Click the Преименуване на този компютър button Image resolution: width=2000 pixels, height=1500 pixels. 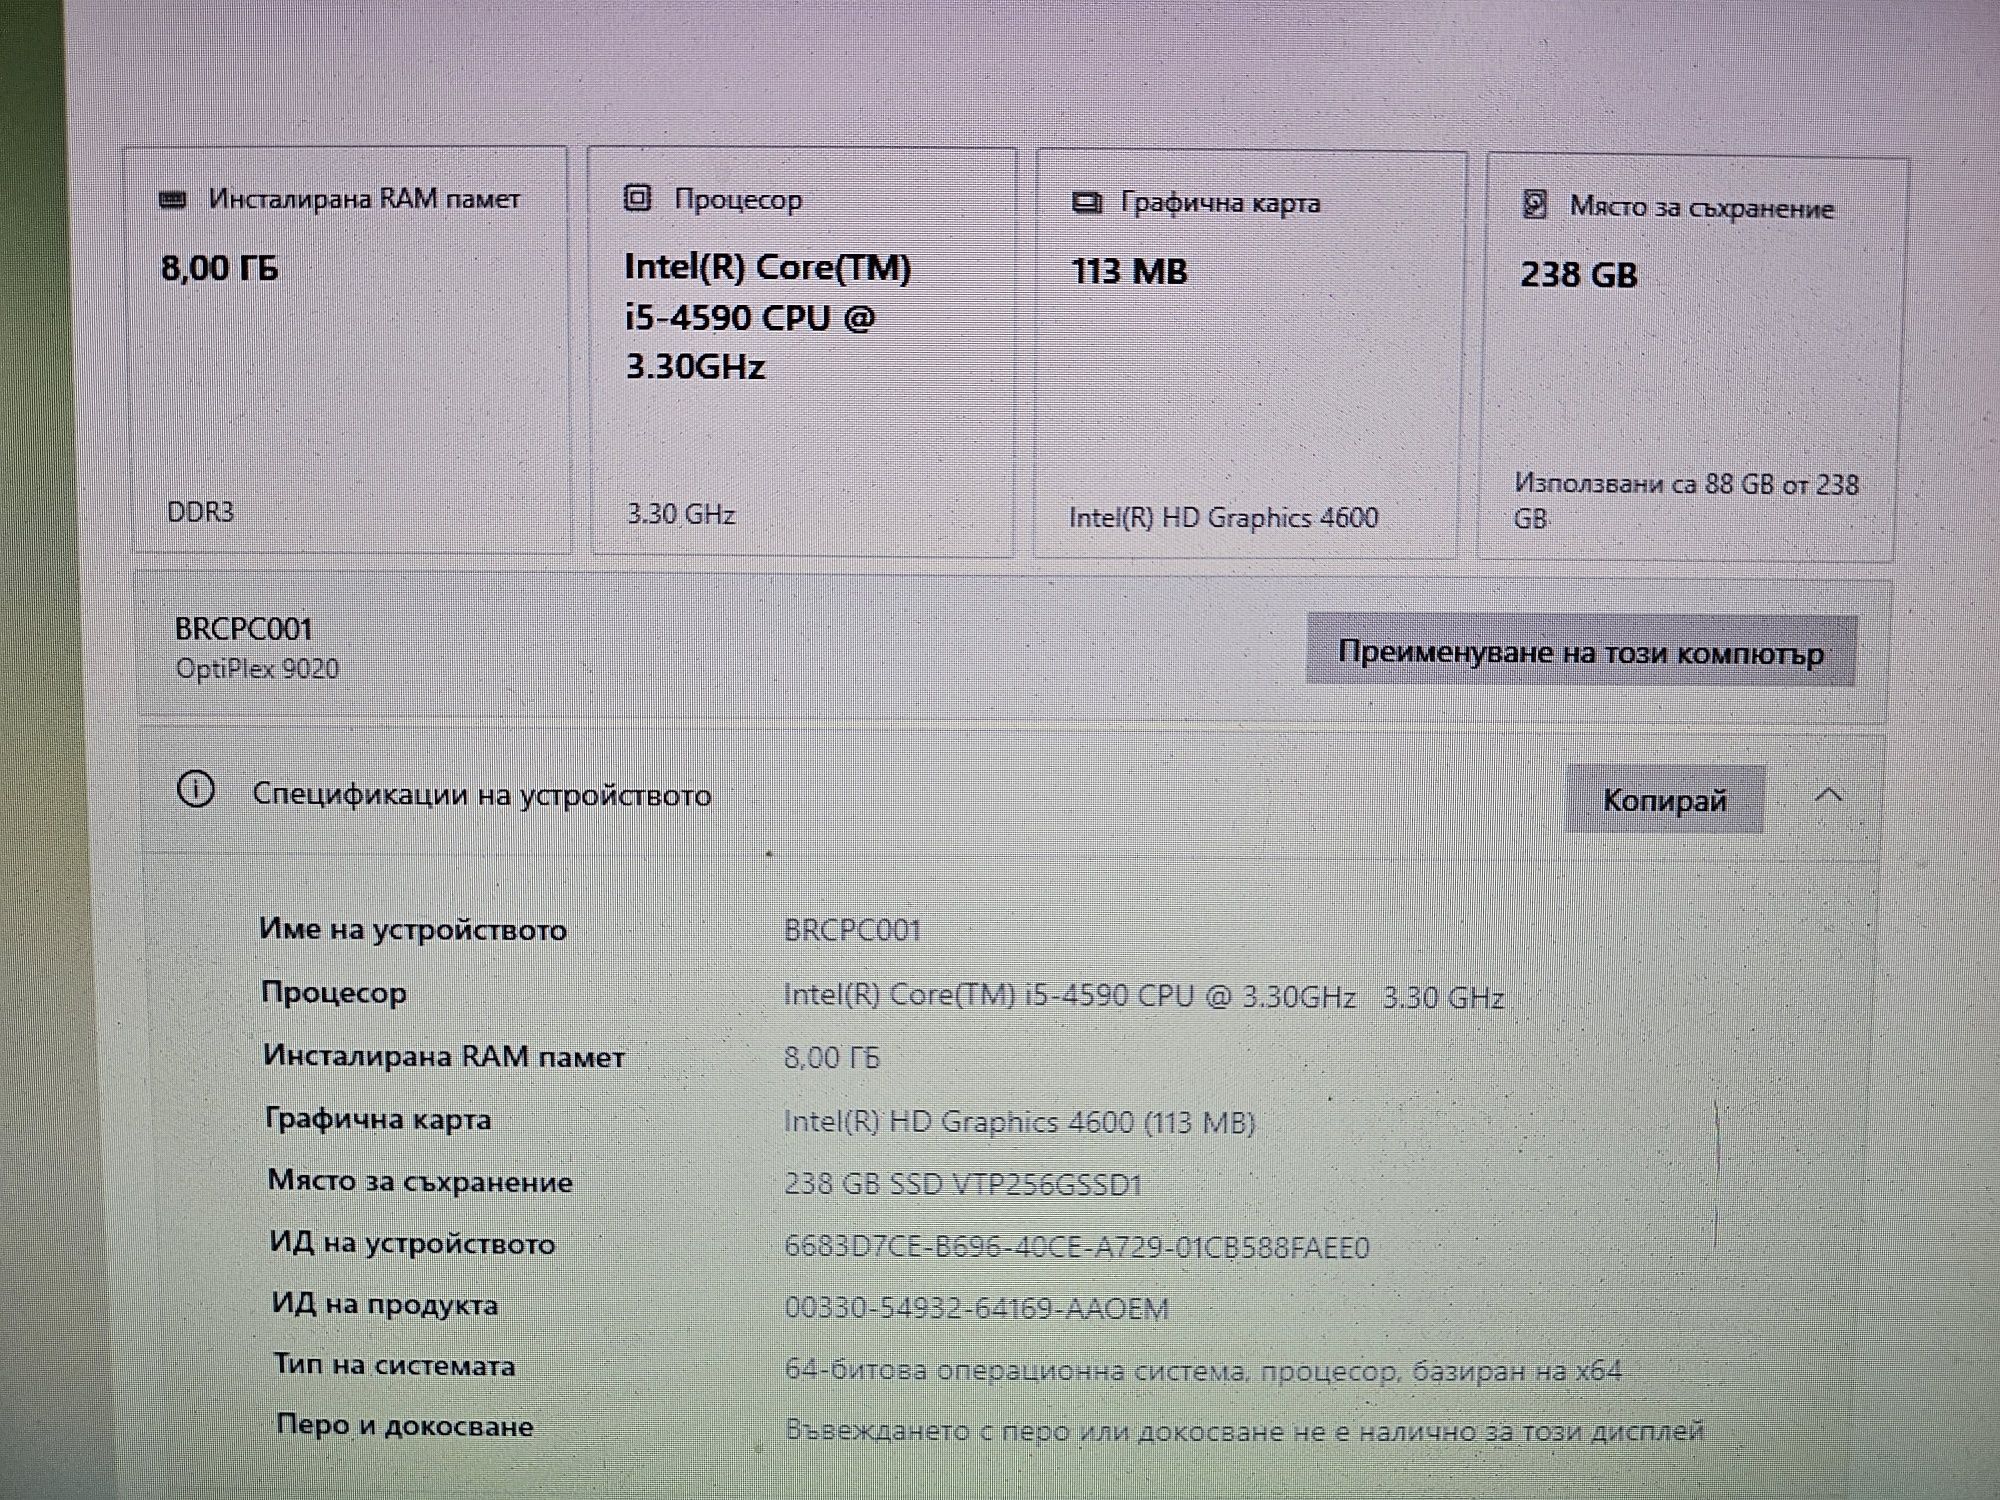pyautogui.click(x=1581, y=652)
